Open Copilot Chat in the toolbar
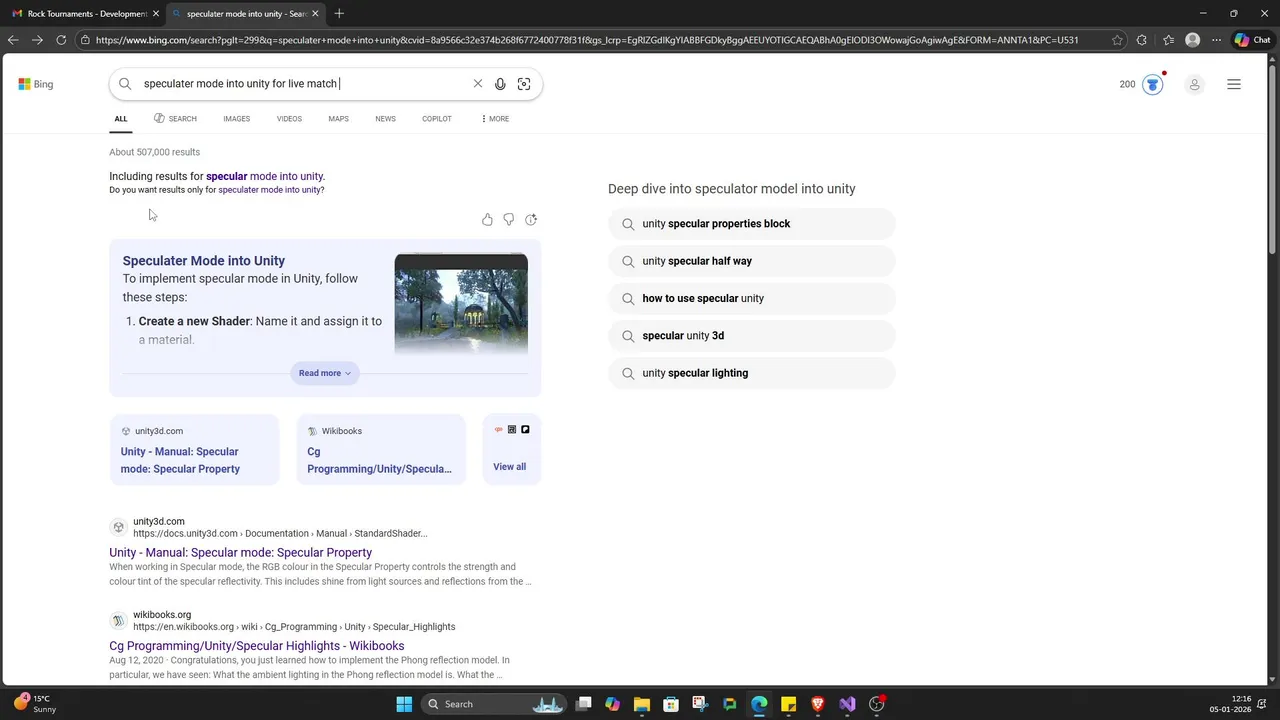Image resolution: width=1280 pixels, height=720 pixels. (x=1254, y=40)
